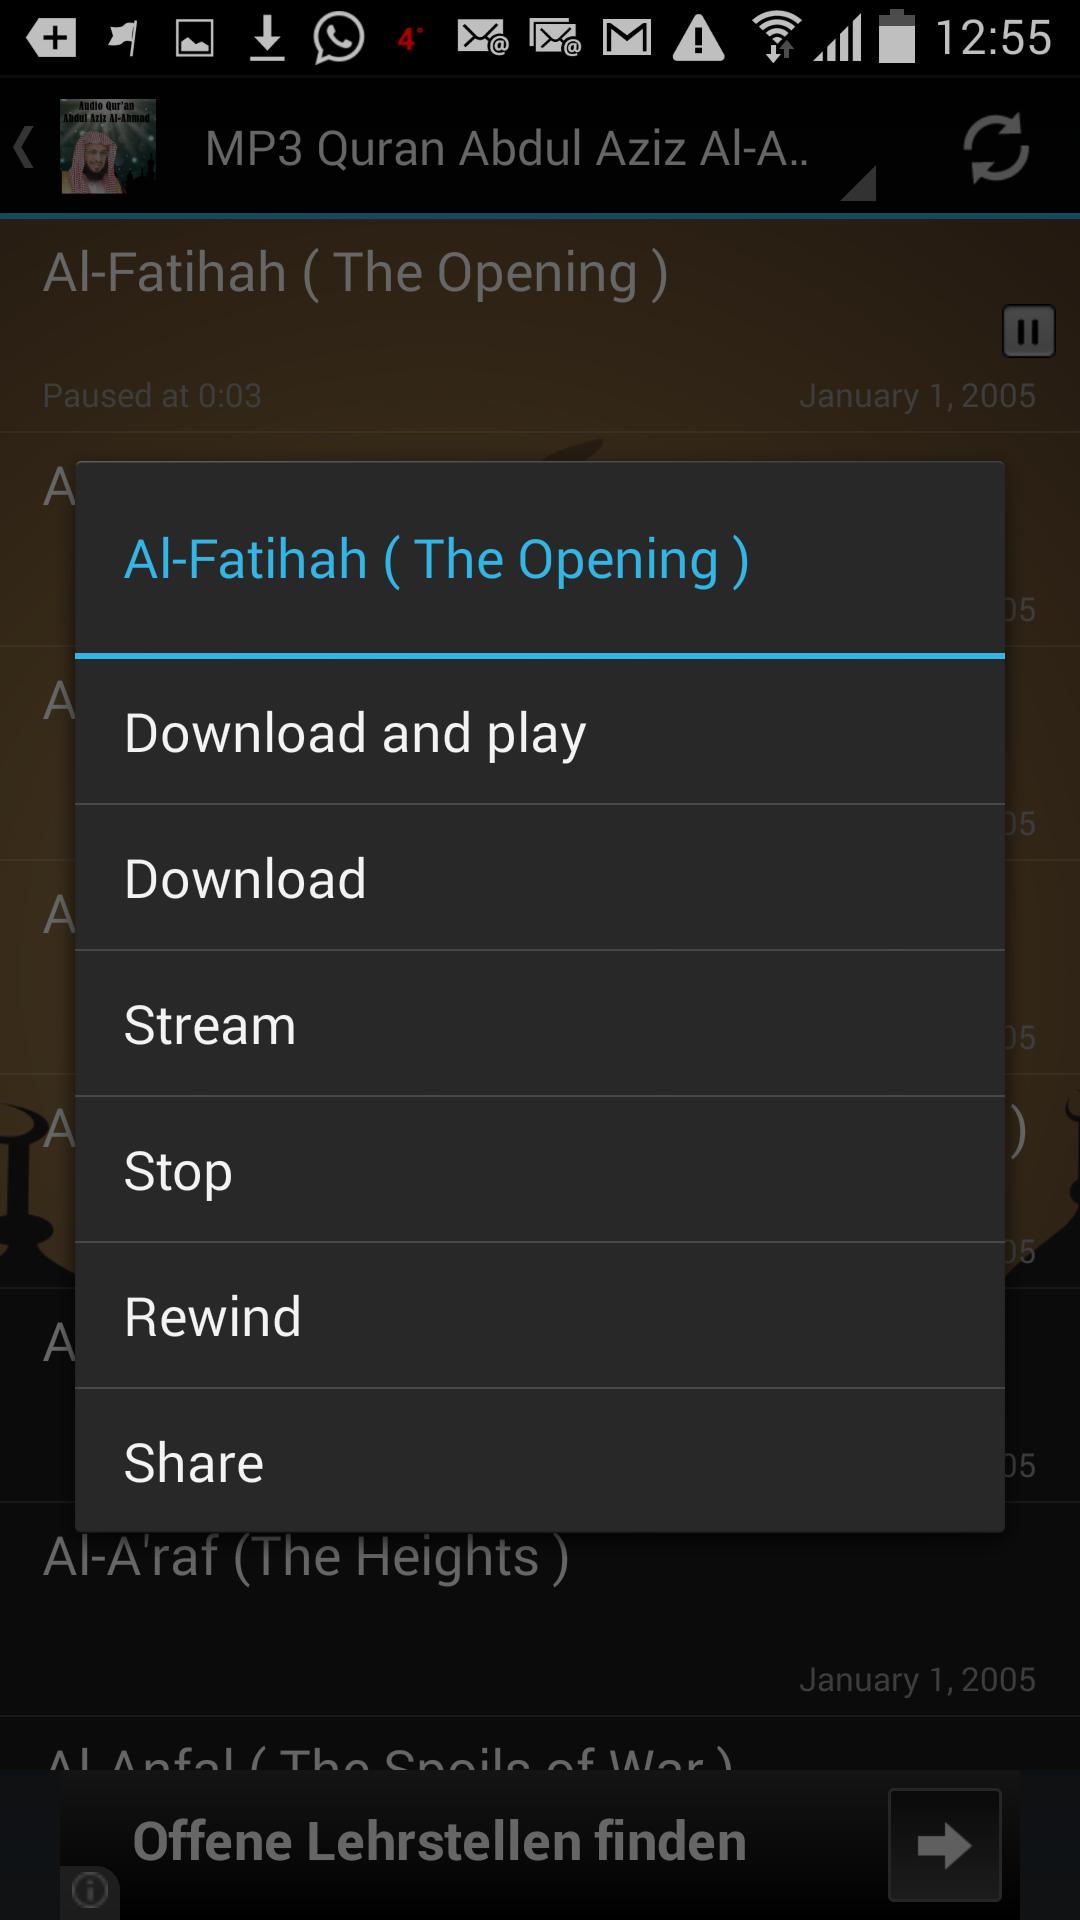This screenshot has width=1080, height=1920.
Task: Tap the ad arrow button
Action: 944,1845
